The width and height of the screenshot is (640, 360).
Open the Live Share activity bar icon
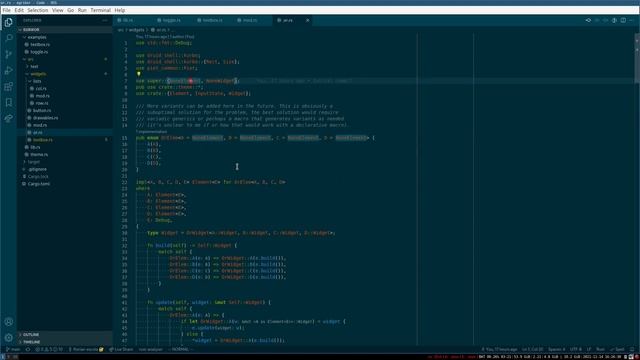coord(9,118)
